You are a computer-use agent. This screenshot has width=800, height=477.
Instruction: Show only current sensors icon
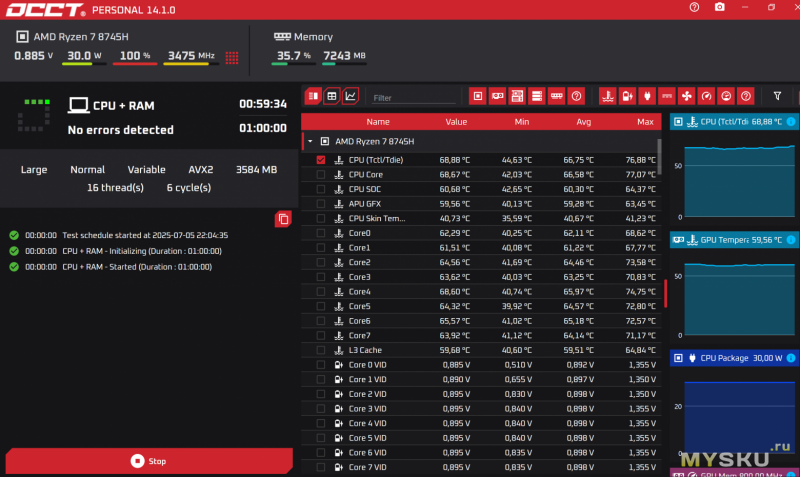tap(667, 96)
